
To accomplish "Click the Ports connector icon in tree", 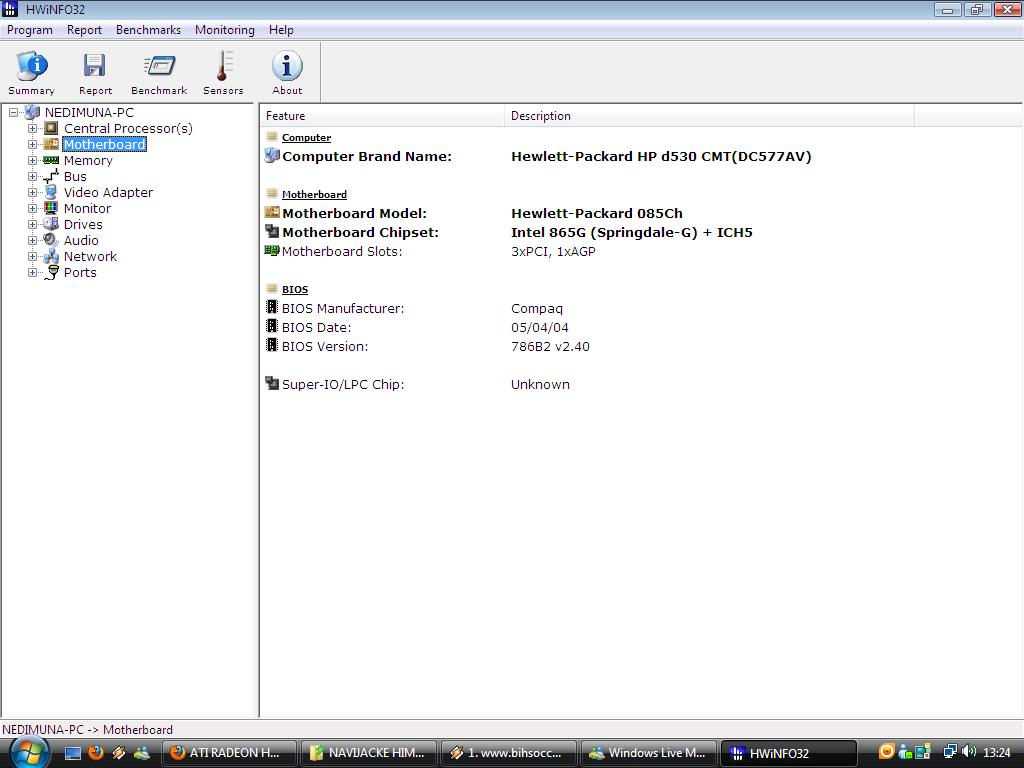I will point(51,272).
